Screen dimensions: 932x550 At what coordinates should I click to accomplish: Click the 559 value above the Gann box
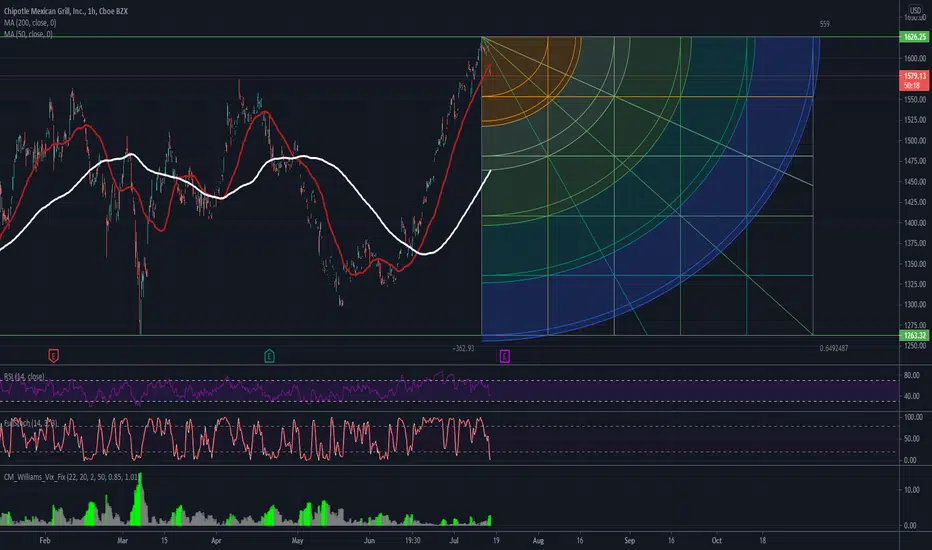tap(824, 24)
